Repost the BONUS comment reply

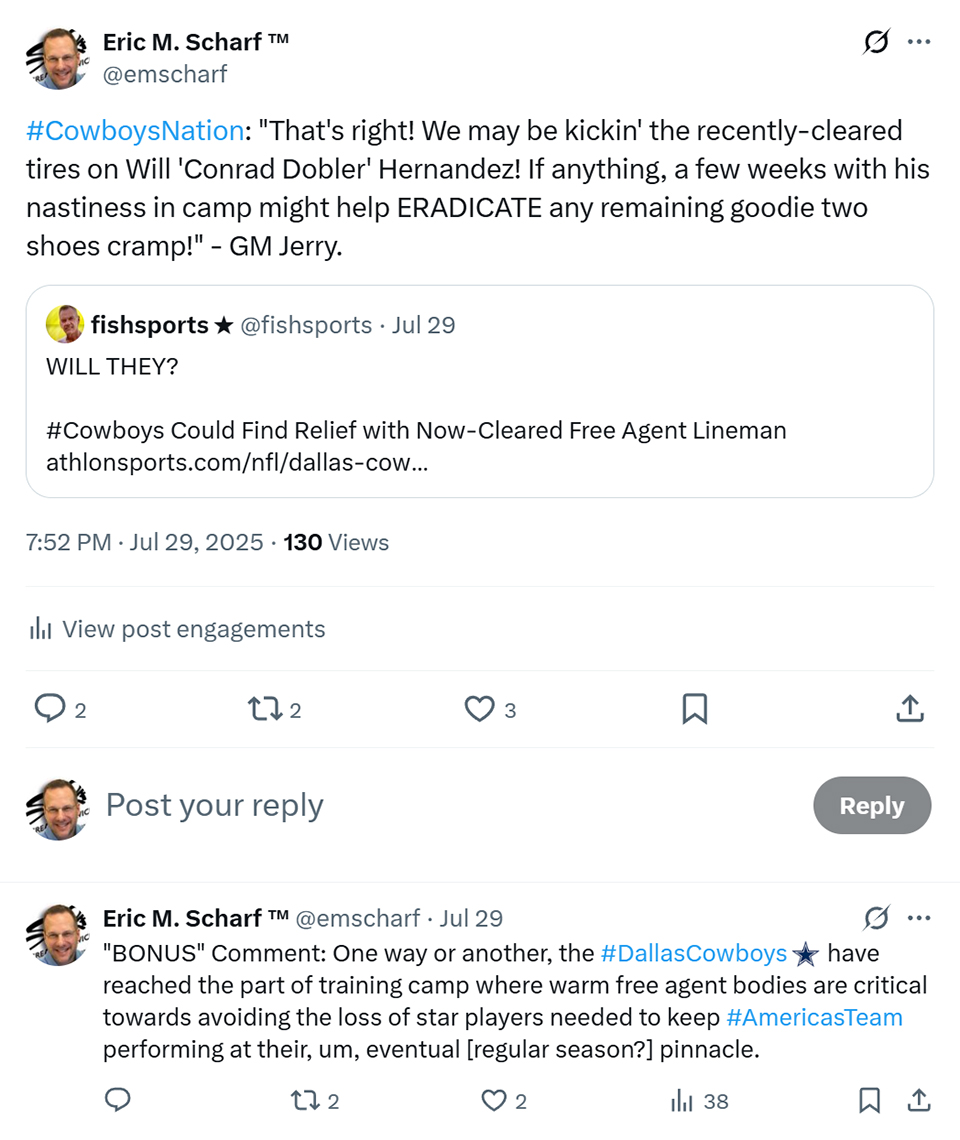pos(303,1101)
